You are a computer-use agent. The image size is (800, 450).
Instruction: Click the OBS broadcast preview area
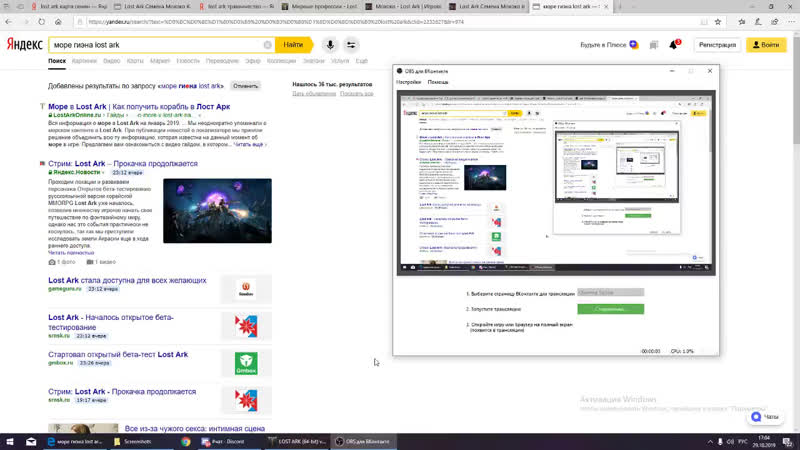point(556,183)
